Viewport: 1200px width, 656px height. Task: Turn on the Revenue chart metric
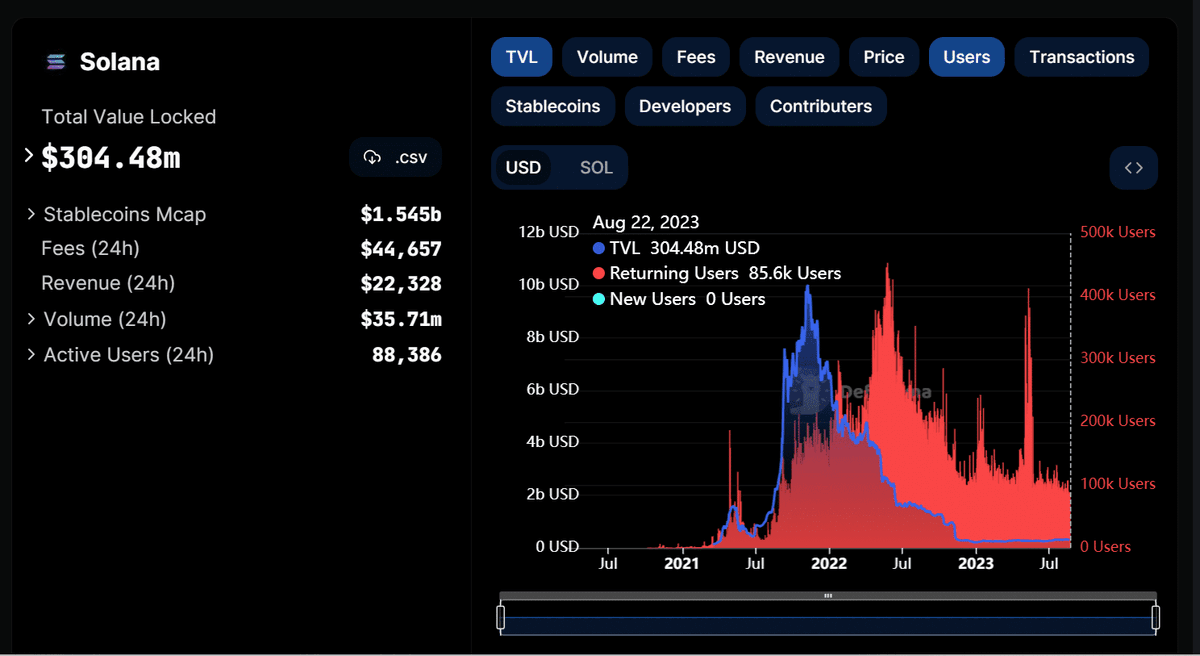789,57
